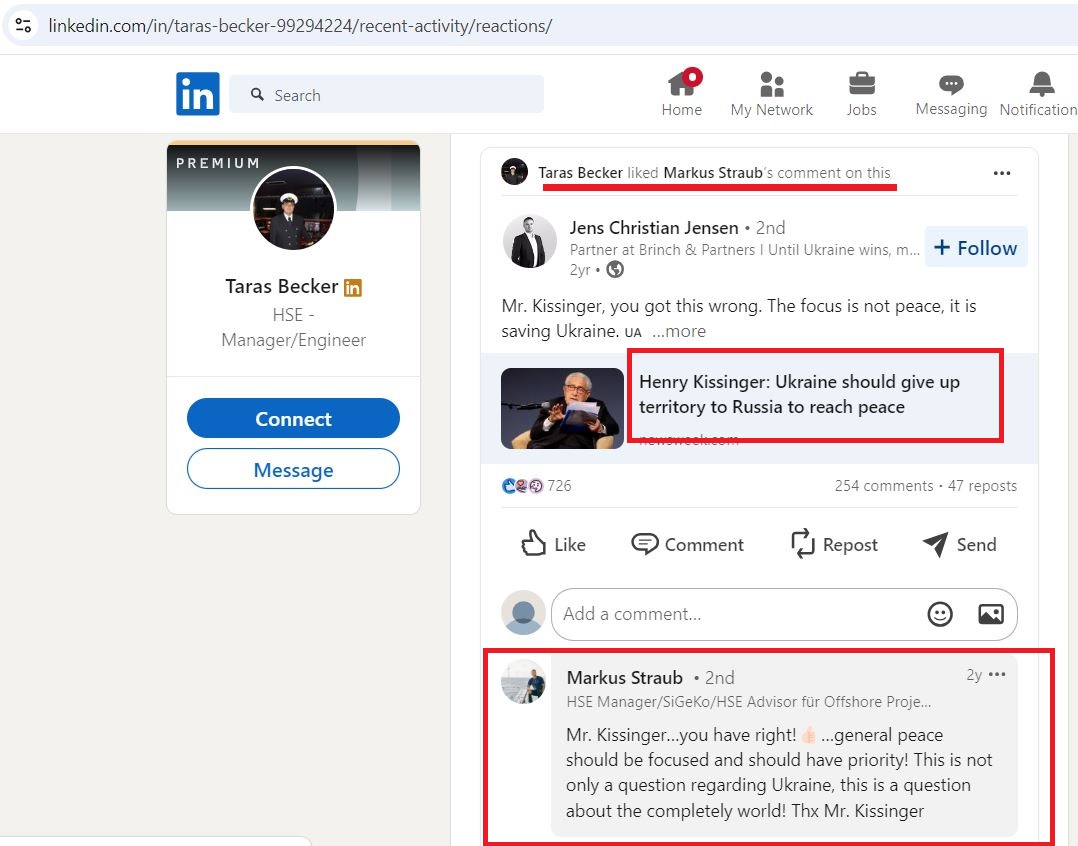Open the post options three-dot menu
Image resolution: width=1078 pixels, height=846 pixels.
1002,172
